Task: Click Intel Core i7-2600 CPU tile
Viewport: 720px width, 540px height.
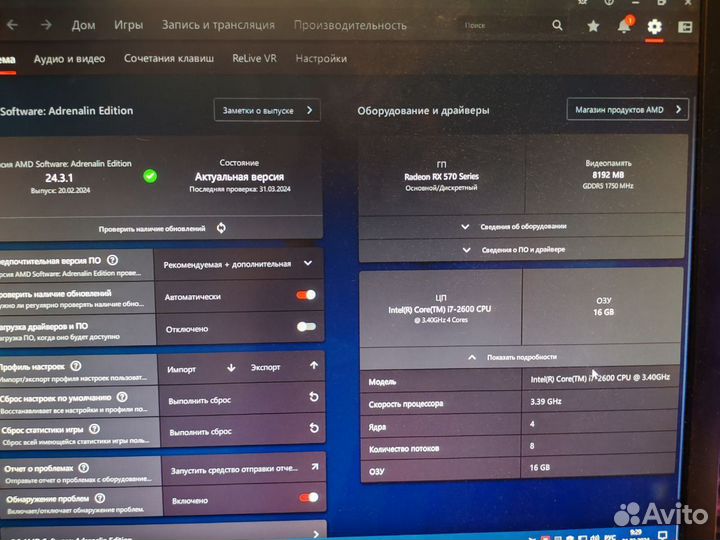Action: (x=440, y=308)
